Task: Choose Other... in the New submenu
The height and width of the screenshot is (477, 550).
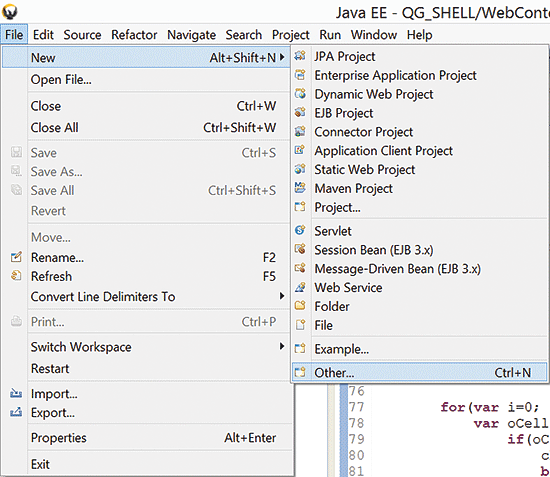Action: pos(419,372)
